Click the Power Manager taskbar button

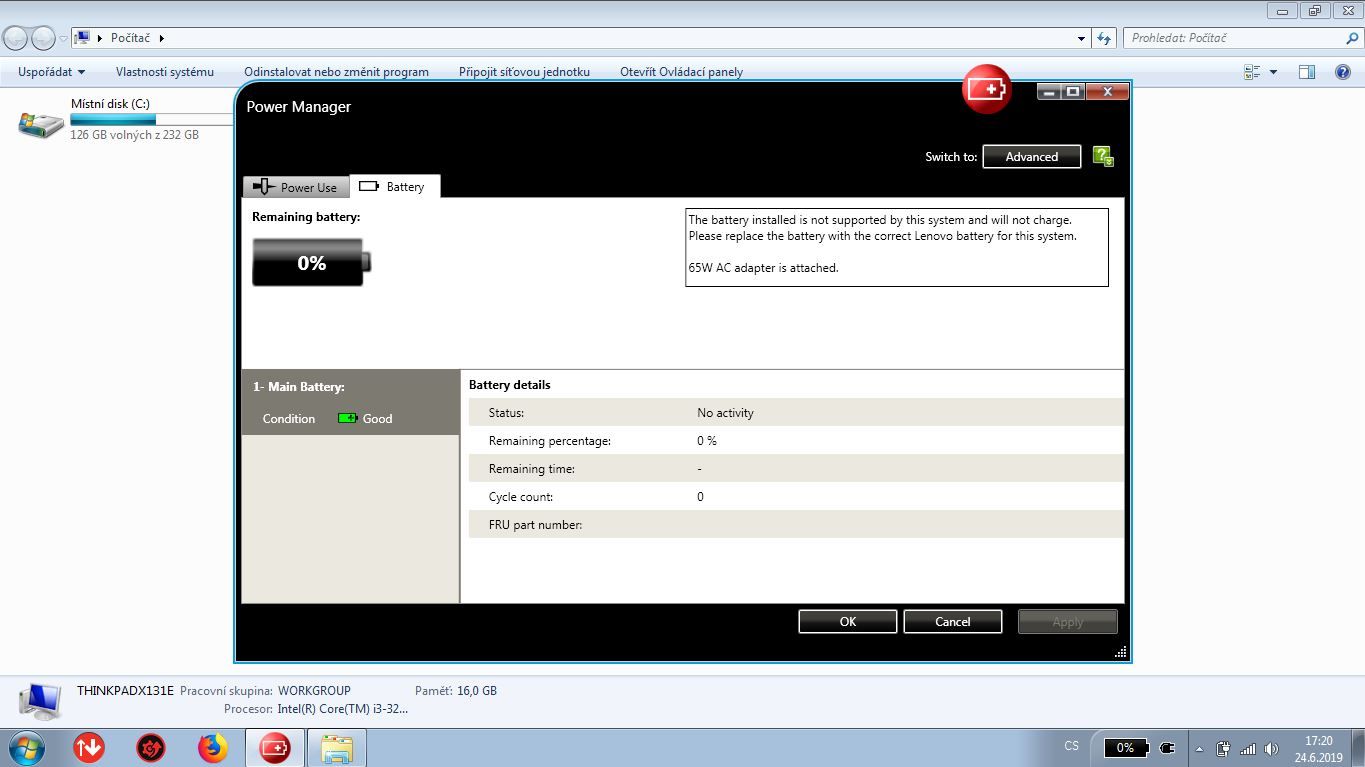pos(274,748)
